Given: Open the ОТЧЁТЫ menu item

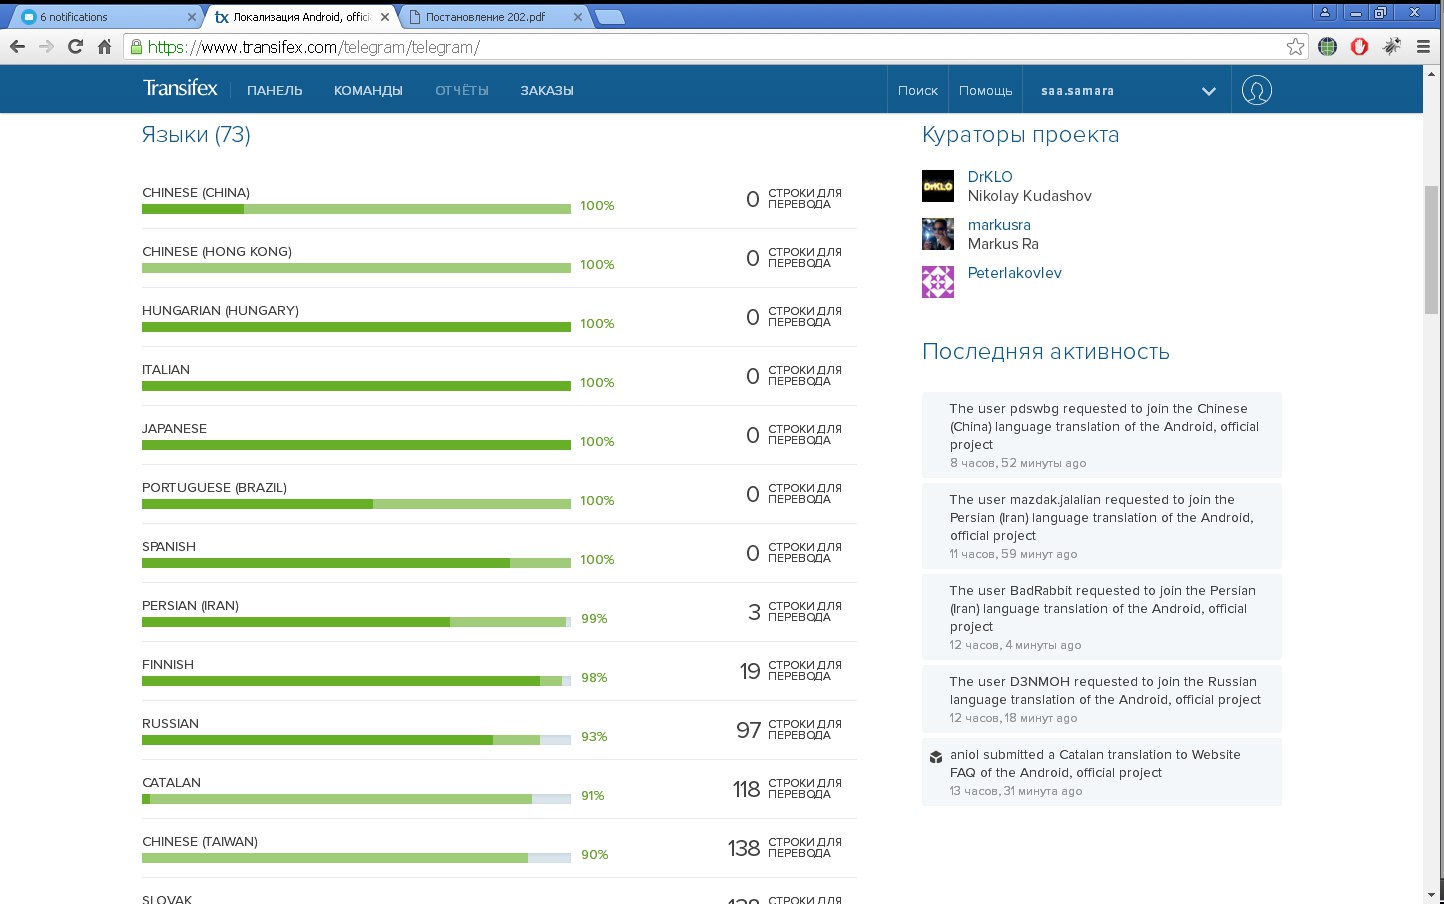Looking at the screenshot, I should tap(462, 90).
